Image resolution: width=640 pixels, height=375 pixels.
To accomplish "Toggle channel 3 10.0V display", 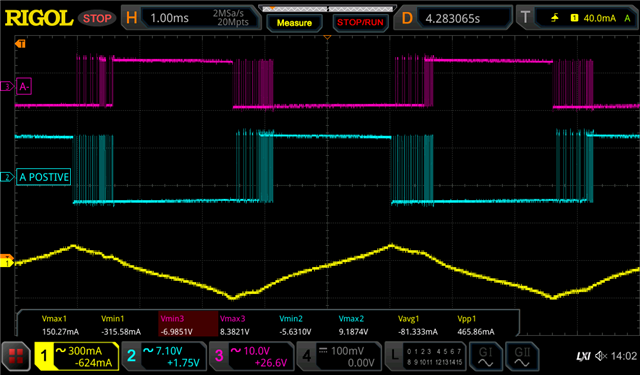I will click(x=251, y=356).
